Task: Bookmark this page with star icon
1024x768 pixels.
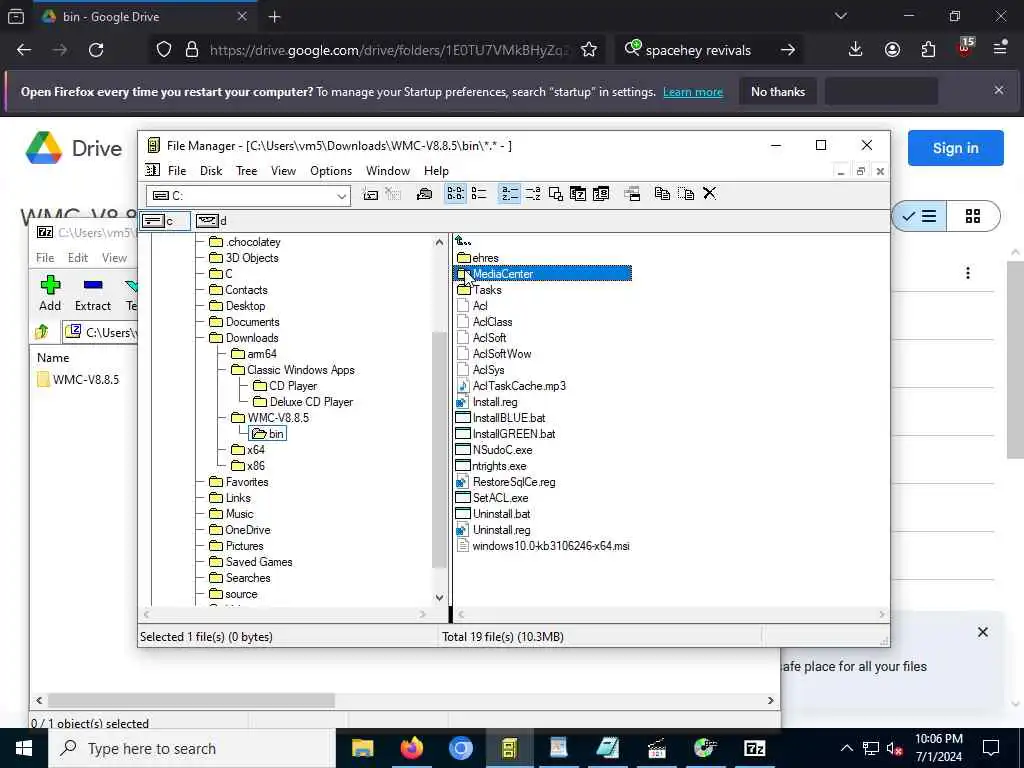Action: click(588, 50)
